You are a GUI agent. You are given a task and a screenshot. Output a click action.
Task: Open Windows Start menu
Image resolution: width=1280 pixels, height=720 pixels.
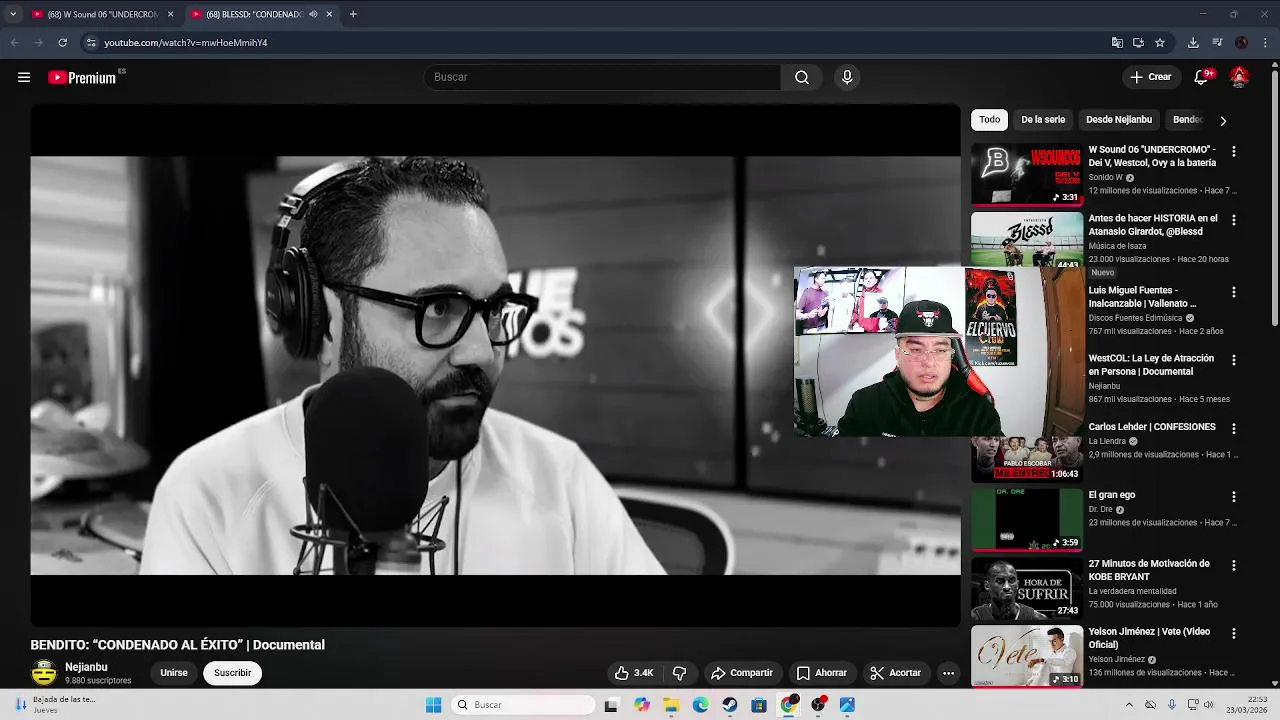coord(433,705)
